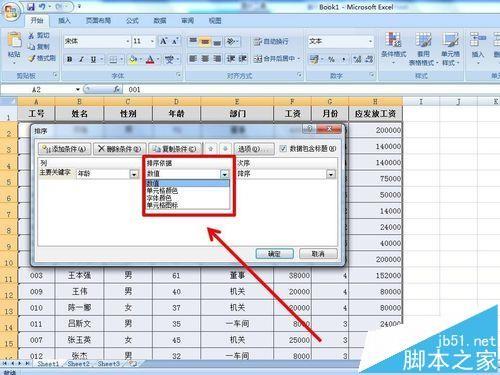Click the font color A icon
Viewport: 500px width, 375px height.
[150, 59]
